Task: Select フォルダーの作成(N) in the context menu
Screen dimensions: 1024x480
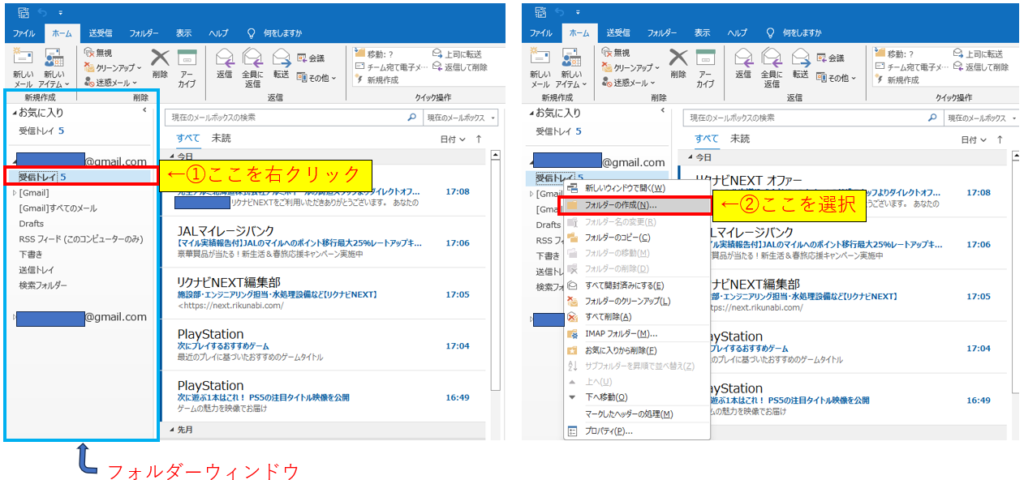Action: coord(620,204)
